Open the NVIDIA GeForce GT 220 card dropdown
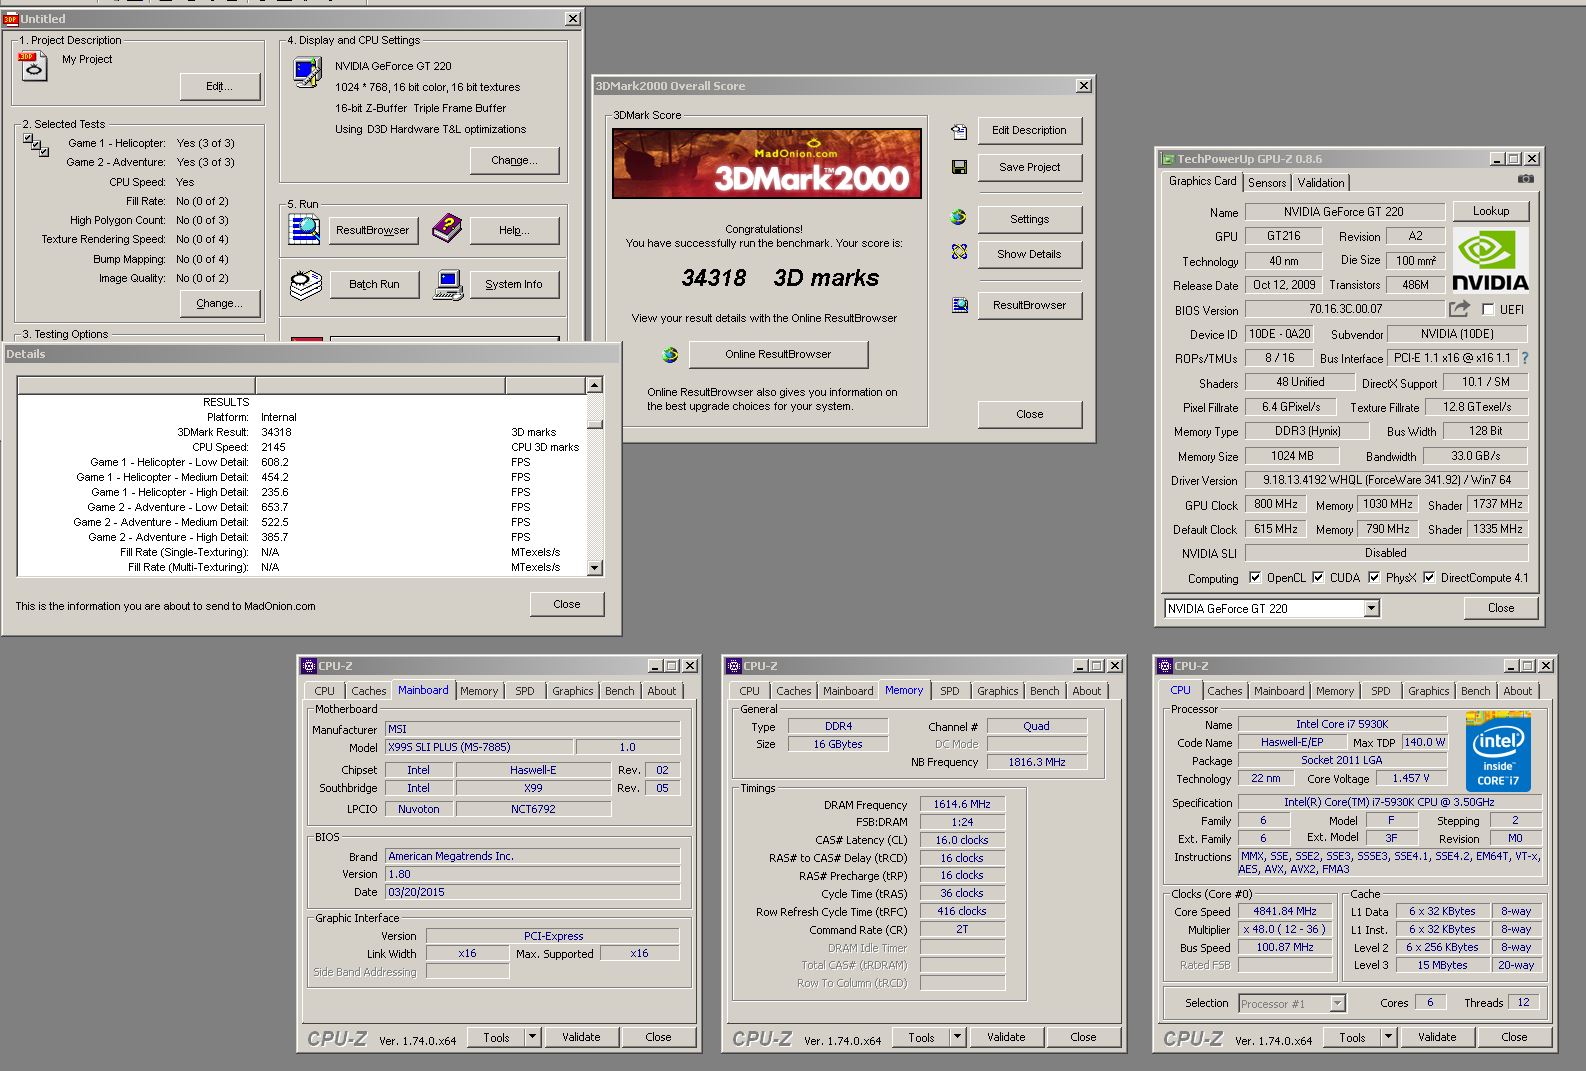The width and height of the screenshot is (1586, 1071). (1371, 608)
